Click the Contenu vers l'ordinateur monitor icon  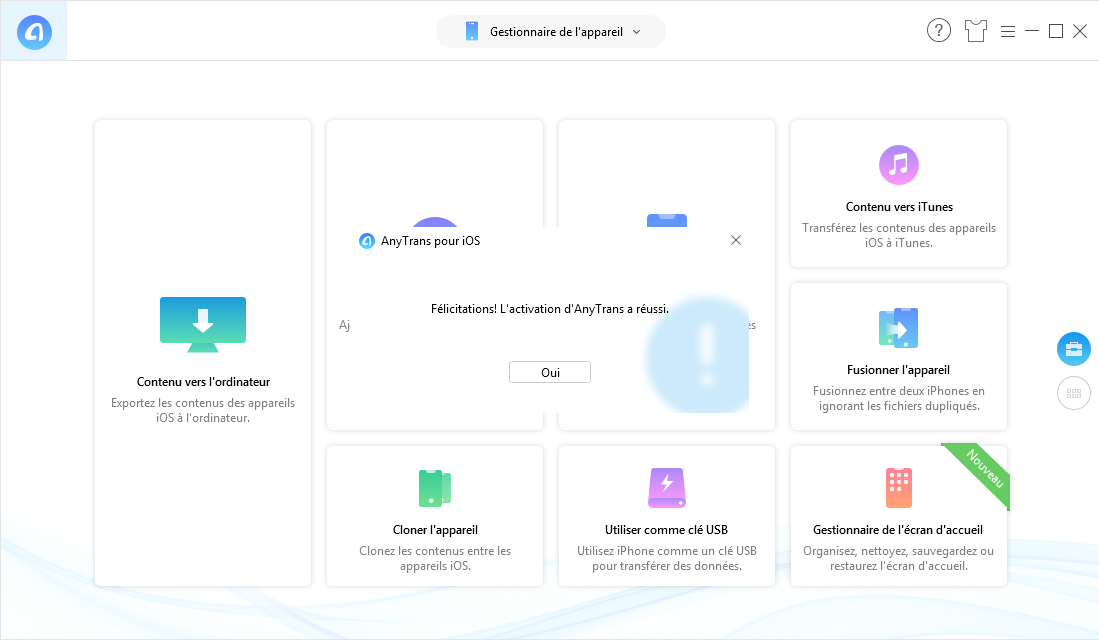[x=203, y=324]
